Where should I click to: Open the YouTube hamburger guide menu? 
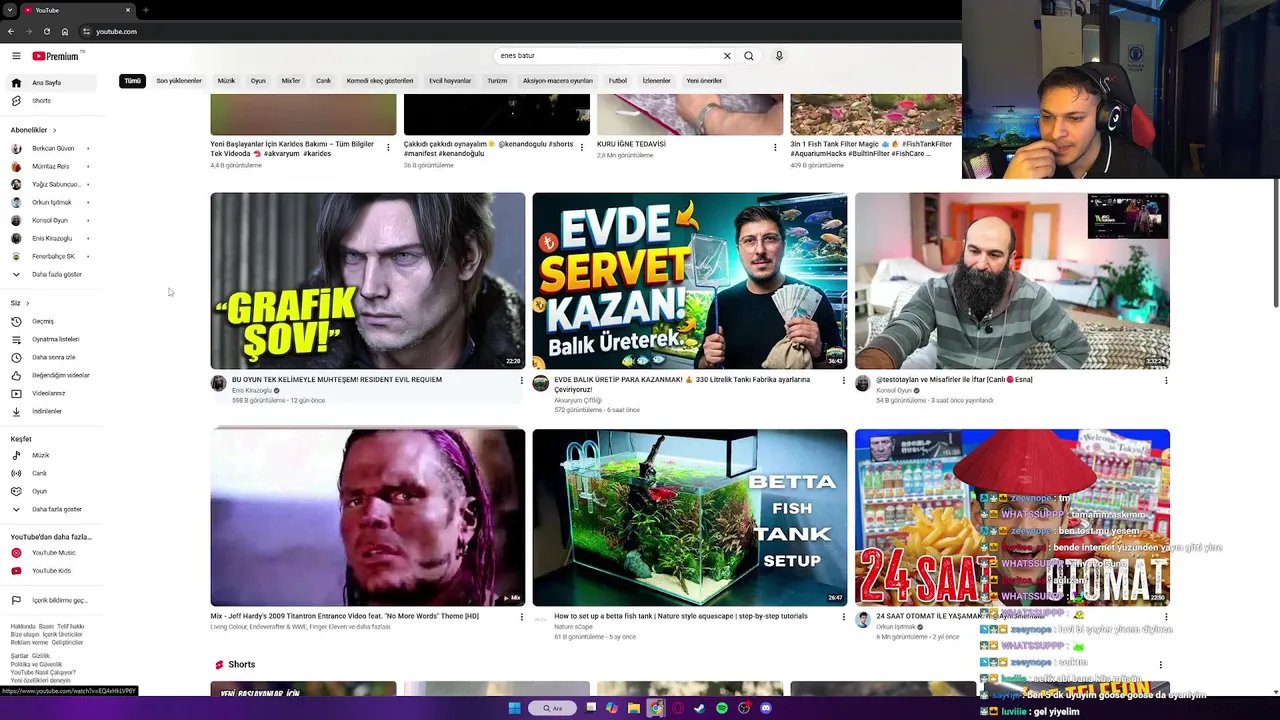(x=16, y=56)
